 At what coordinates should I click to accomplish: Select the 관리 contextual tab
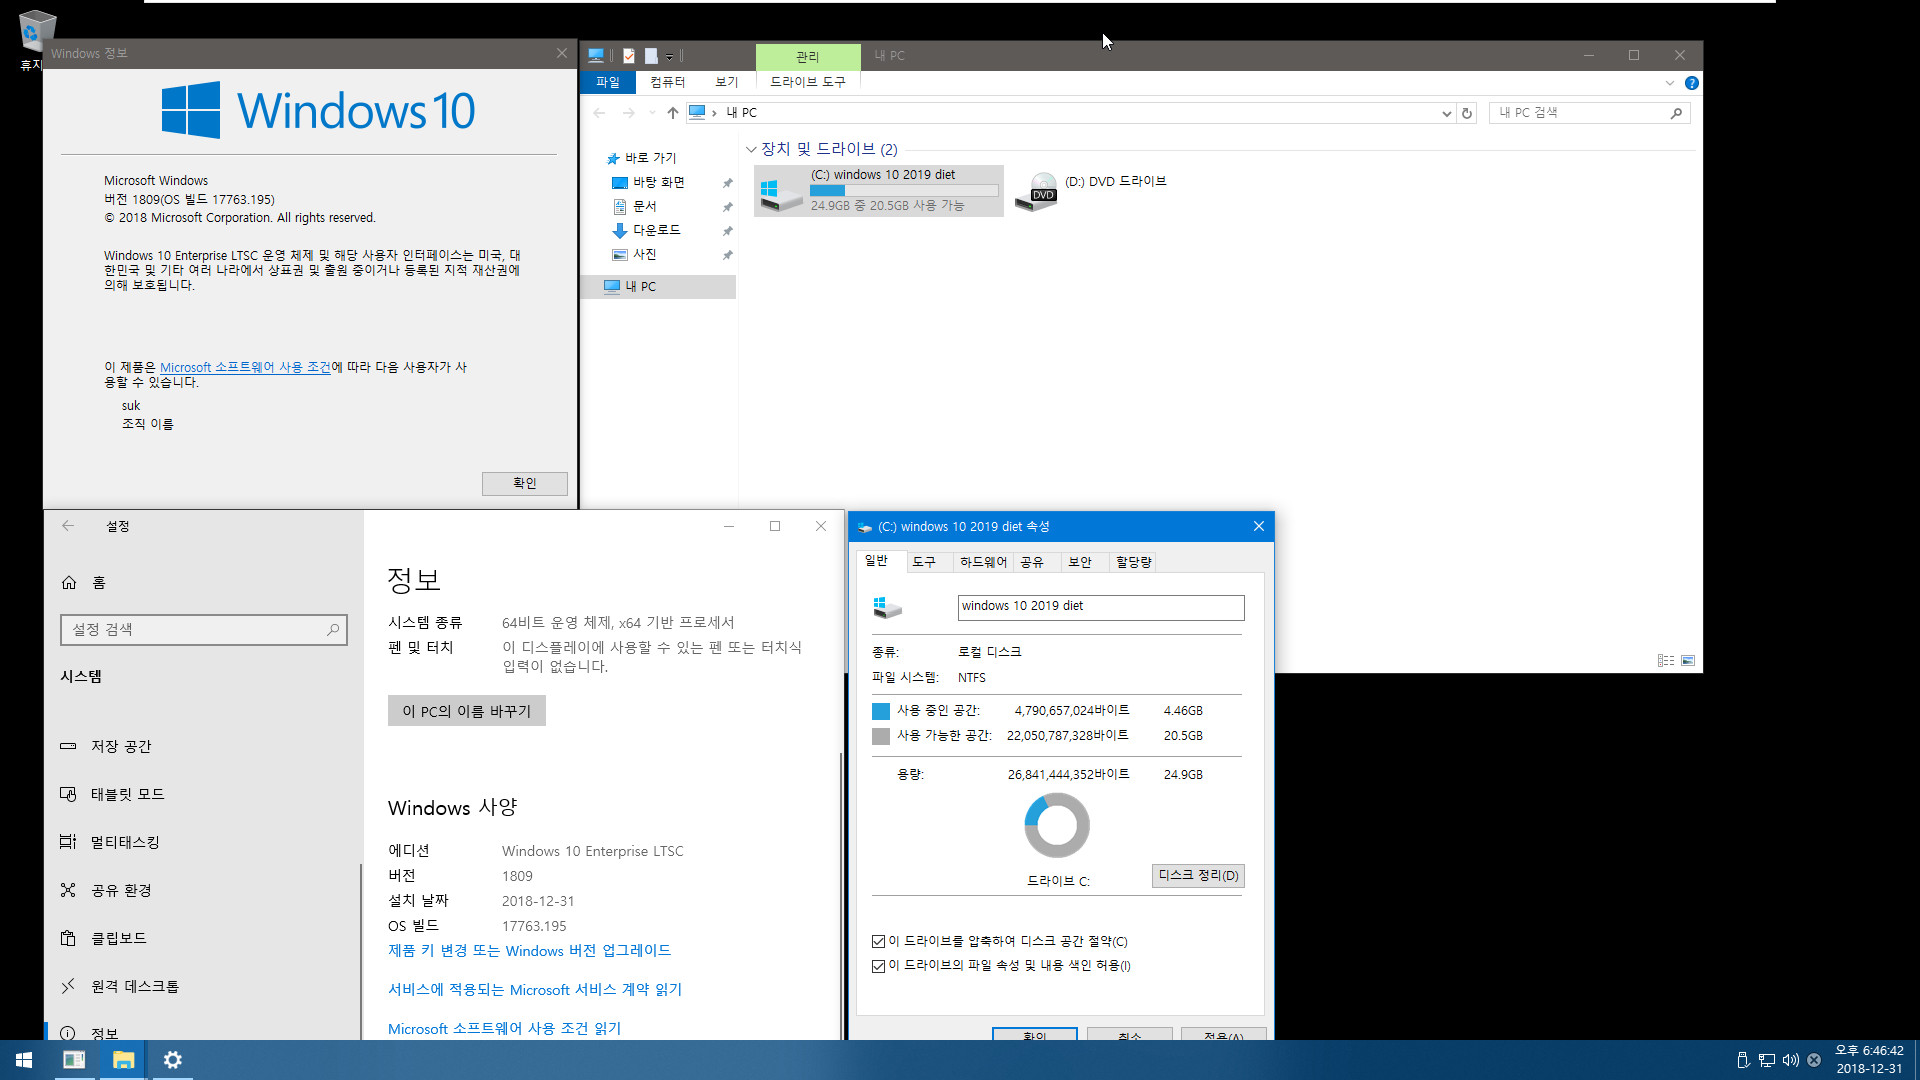coord(808,57)
